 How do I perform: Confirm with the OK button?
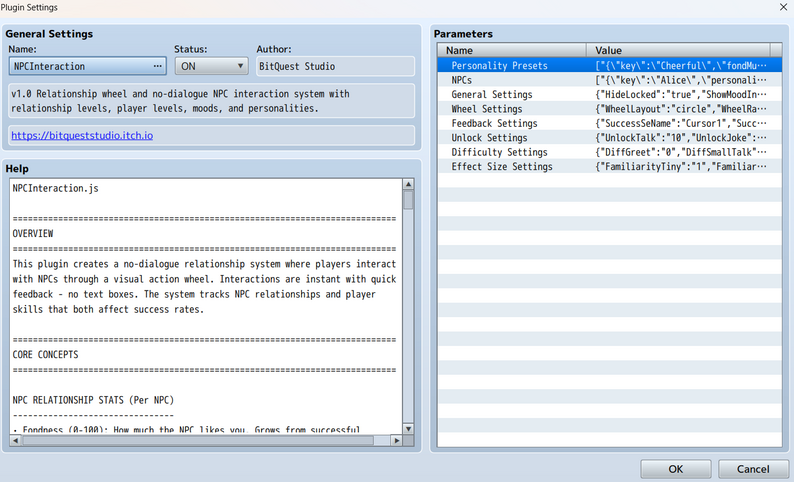coord(676,469)
